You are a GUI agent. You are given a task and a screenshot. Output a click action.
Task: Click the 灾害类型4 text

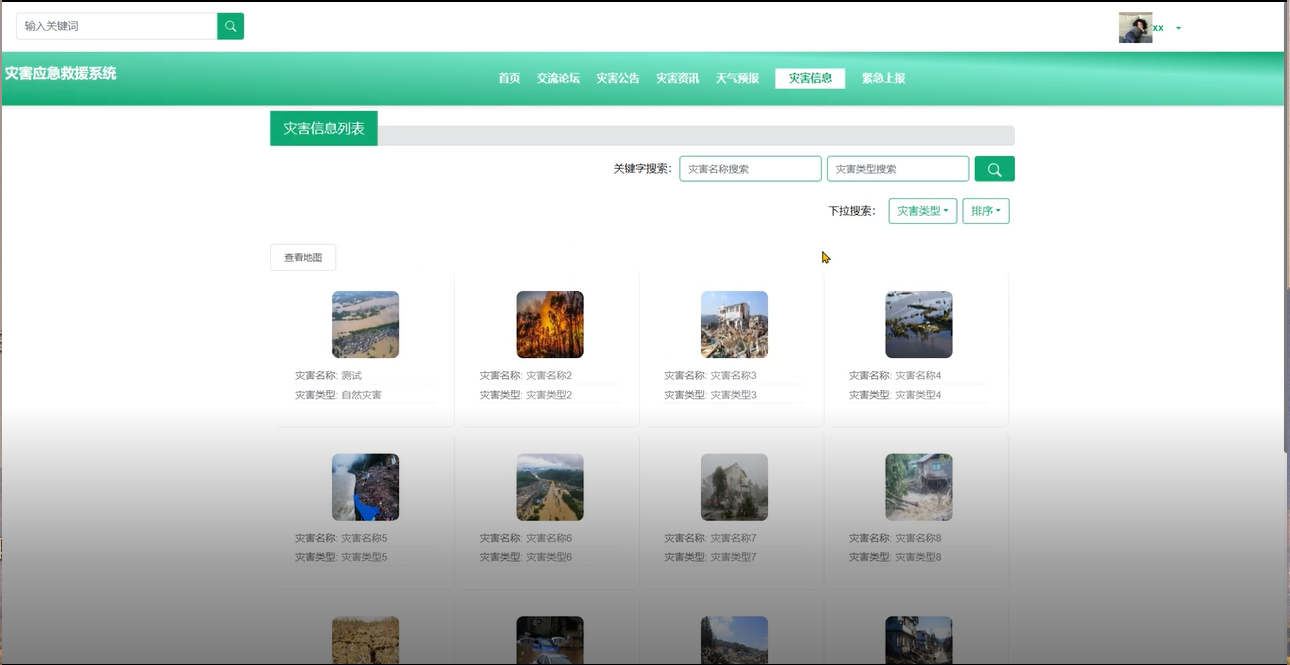coord(918,395)
